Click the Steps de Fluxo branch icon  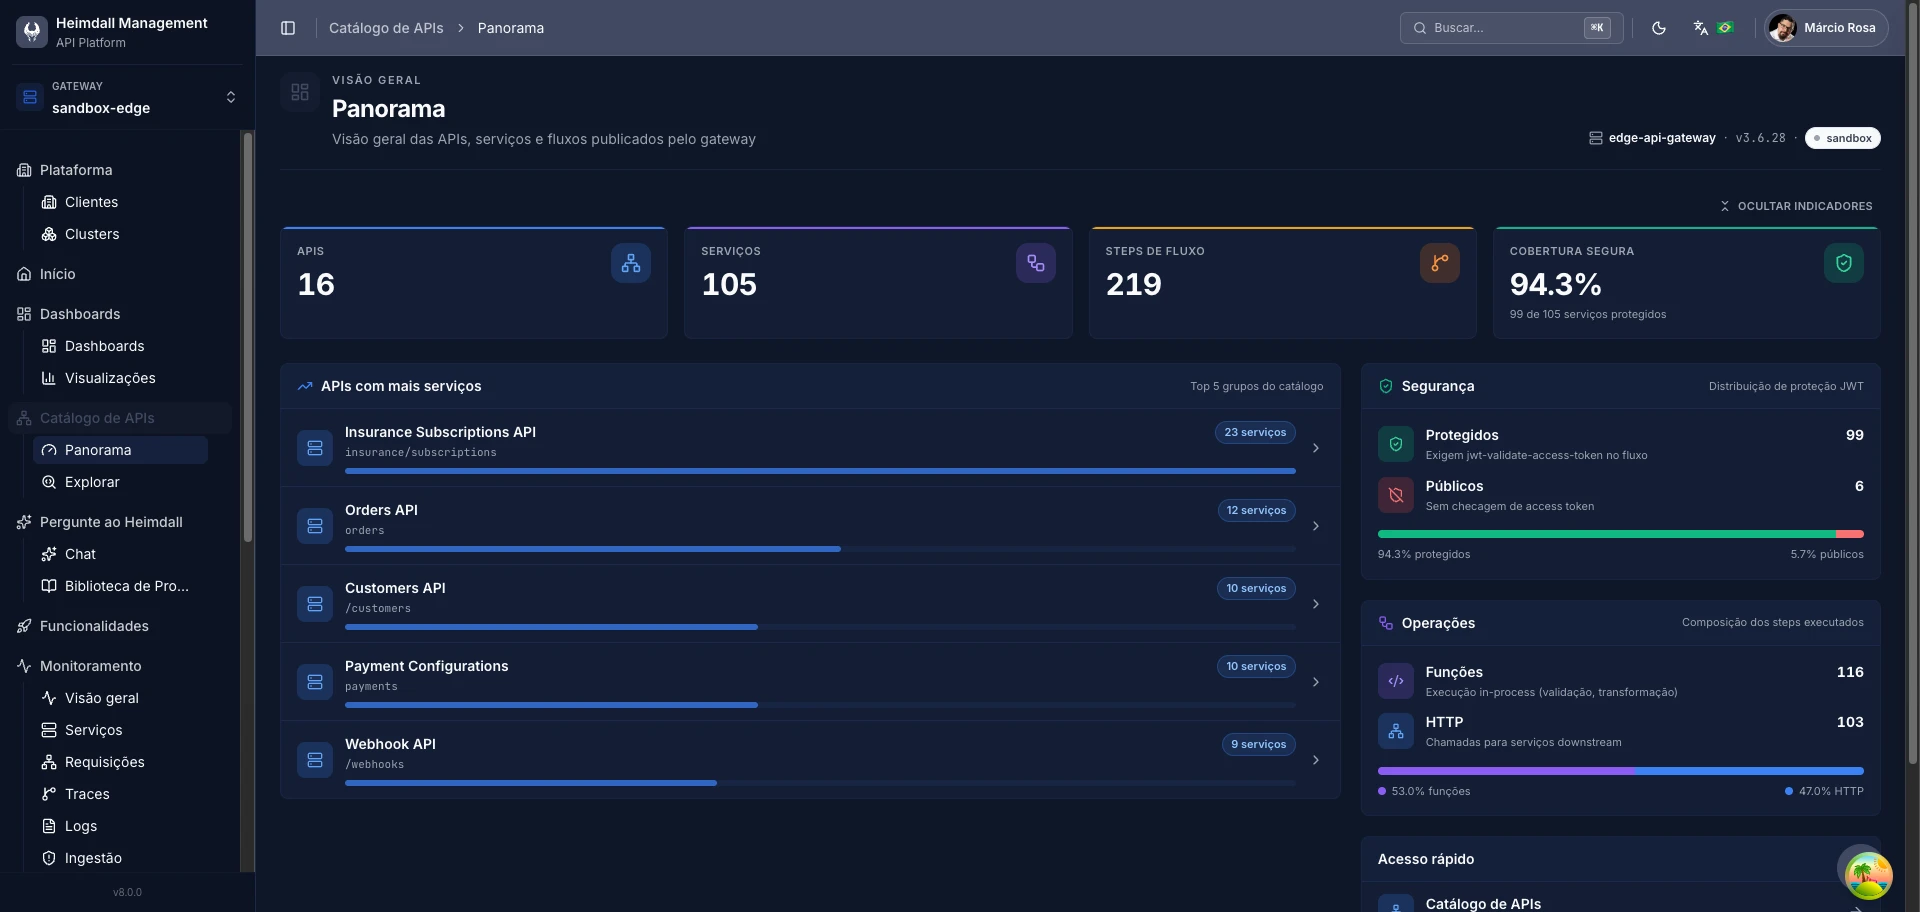click(x=1440, y=263)
